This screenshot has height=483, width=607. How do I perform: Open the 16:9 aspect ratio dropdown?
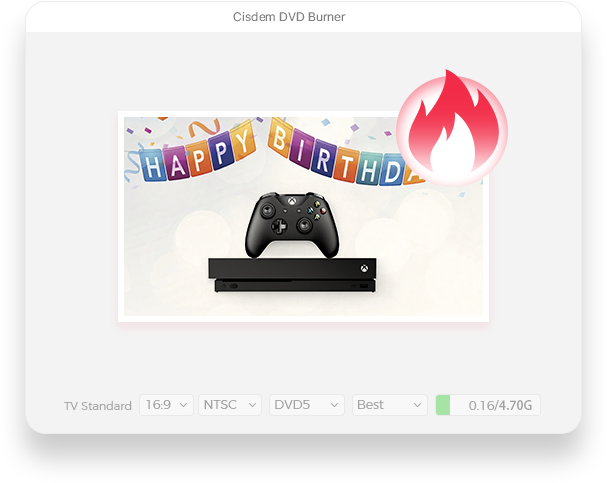point(166,405)
